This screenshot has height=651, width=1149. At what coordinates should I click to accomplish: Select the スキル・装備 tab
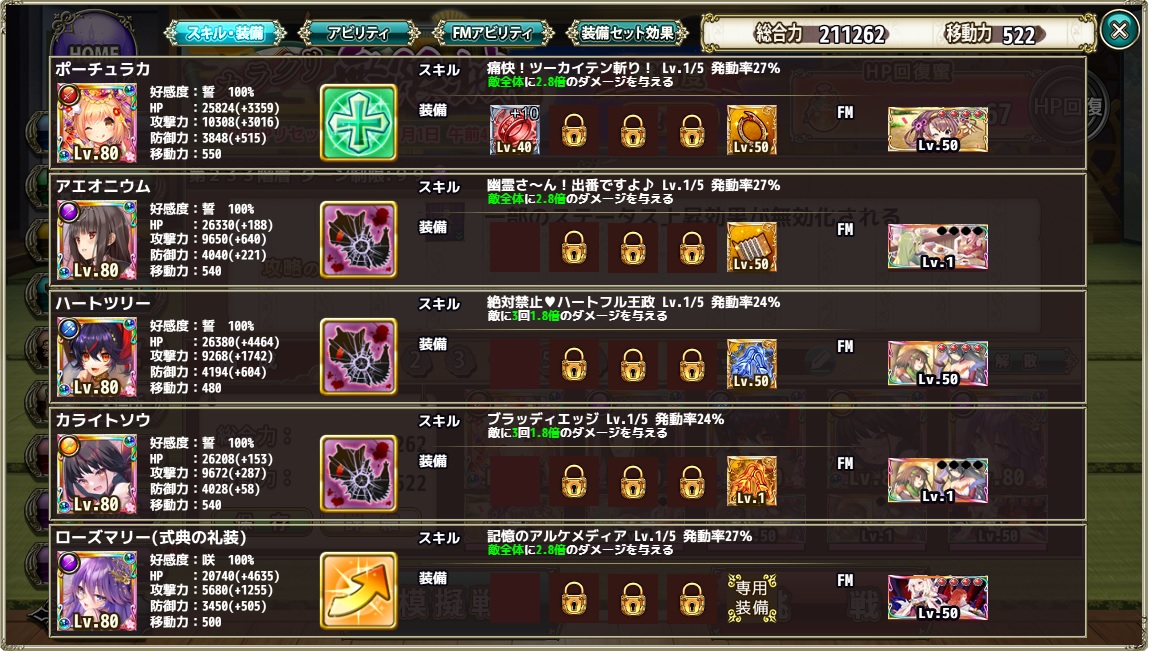tap(225, 33)
